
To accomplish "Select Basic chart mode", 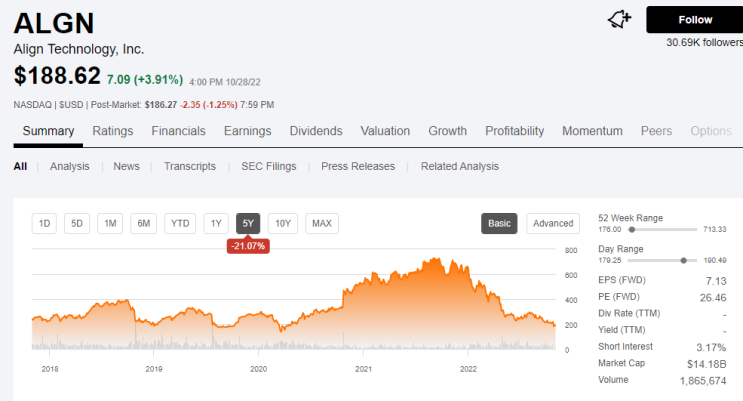I will point(499,223).
